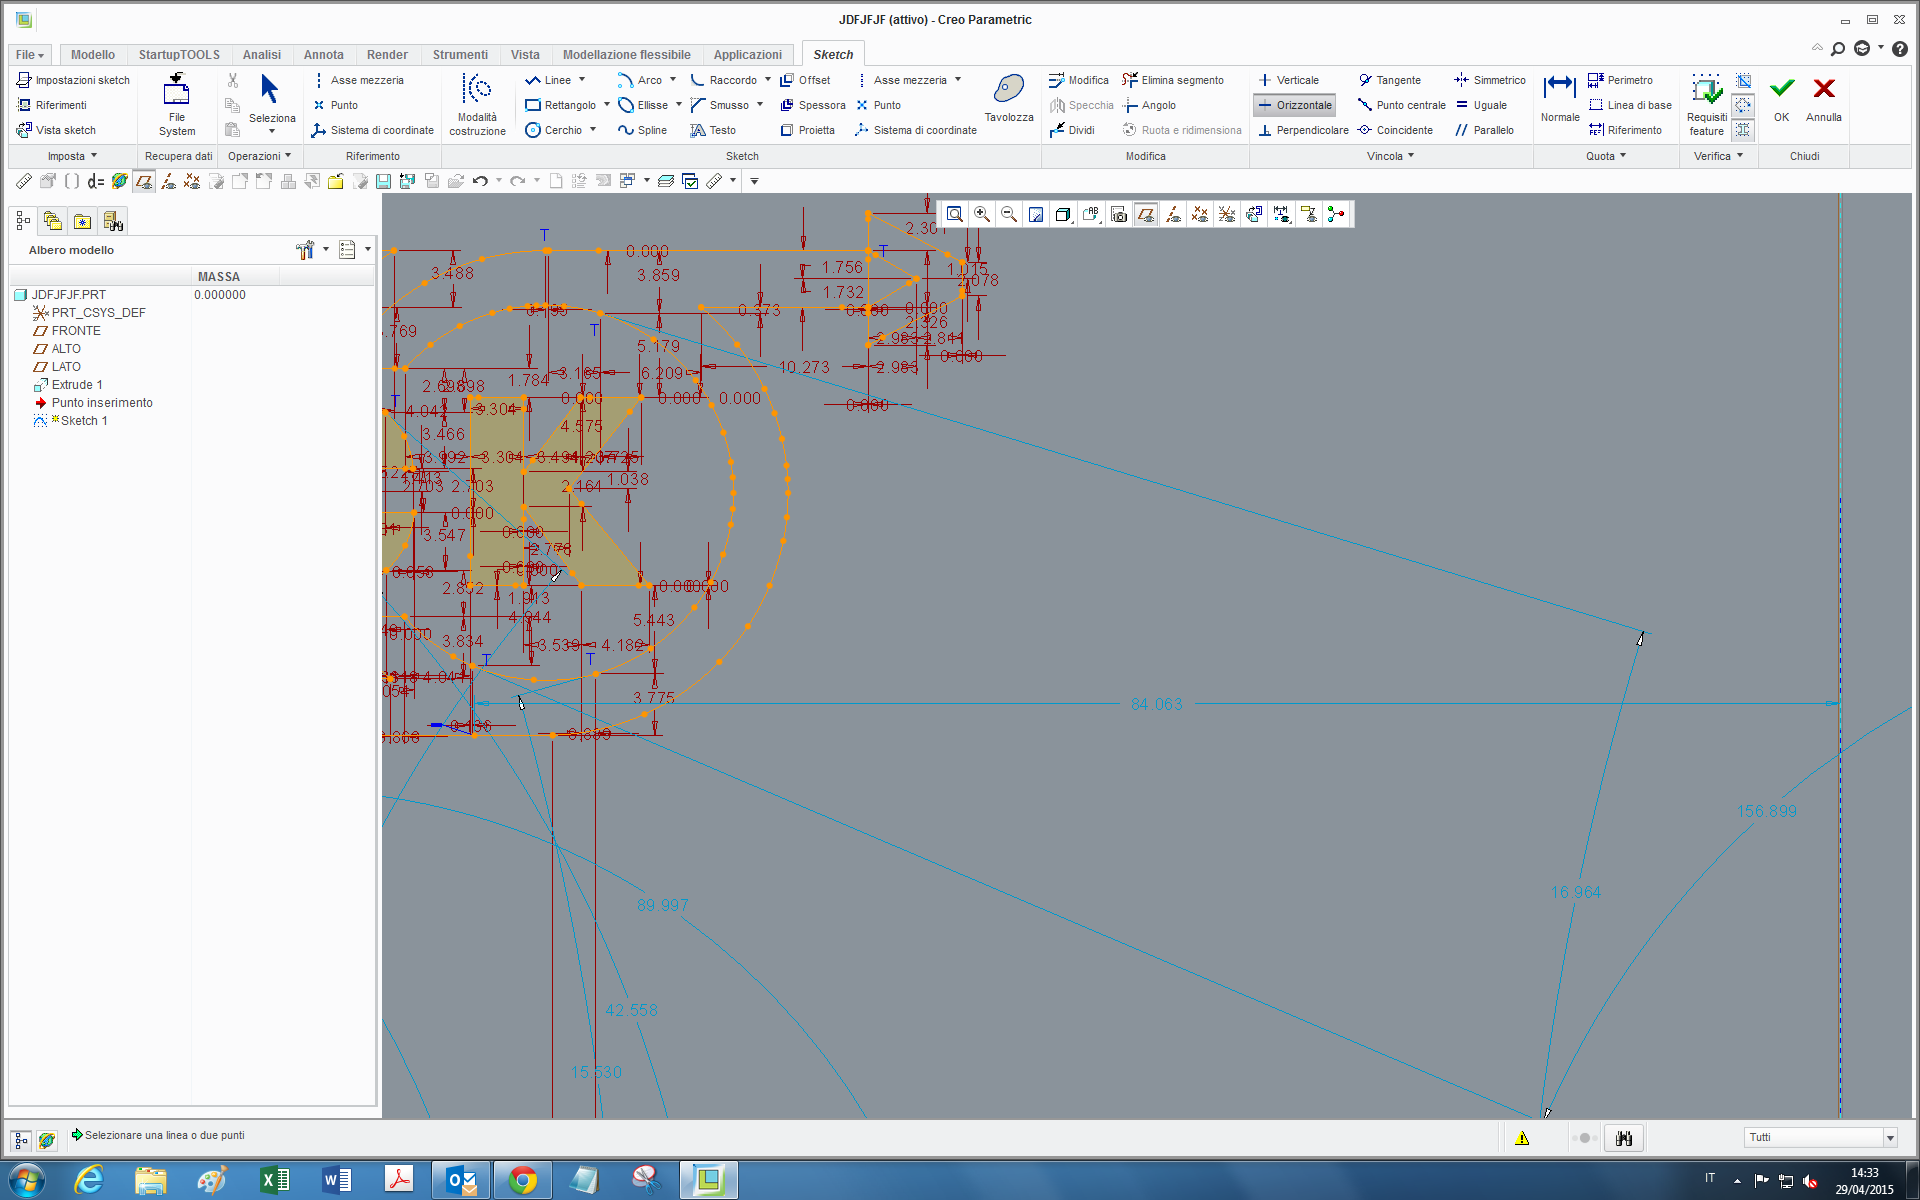Screen dimensions: 1920x1200
Task: Click the 84.063 dimension value
Action: 1156,704
